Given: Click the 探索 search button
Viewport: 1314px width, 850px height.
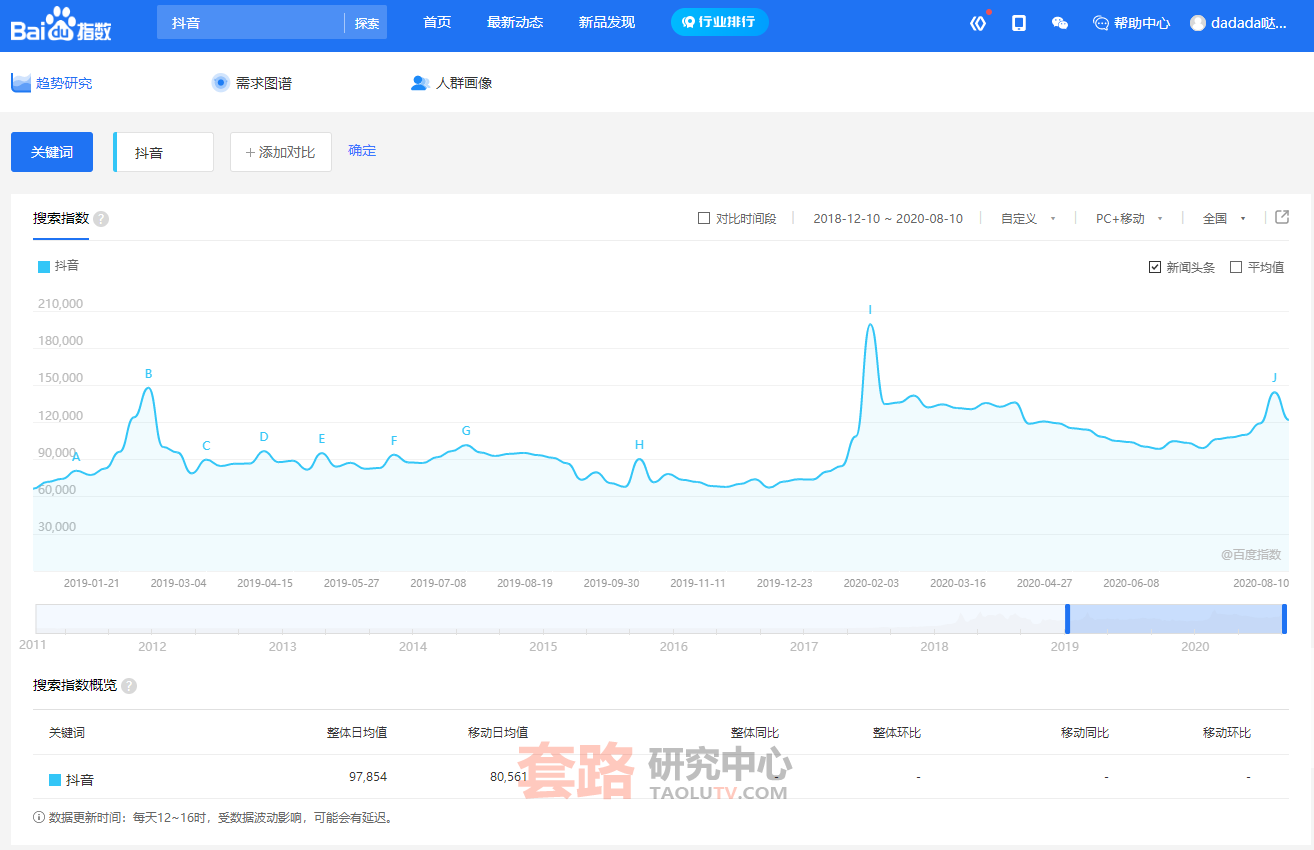Looking at the screenshot, I should 367,23.
